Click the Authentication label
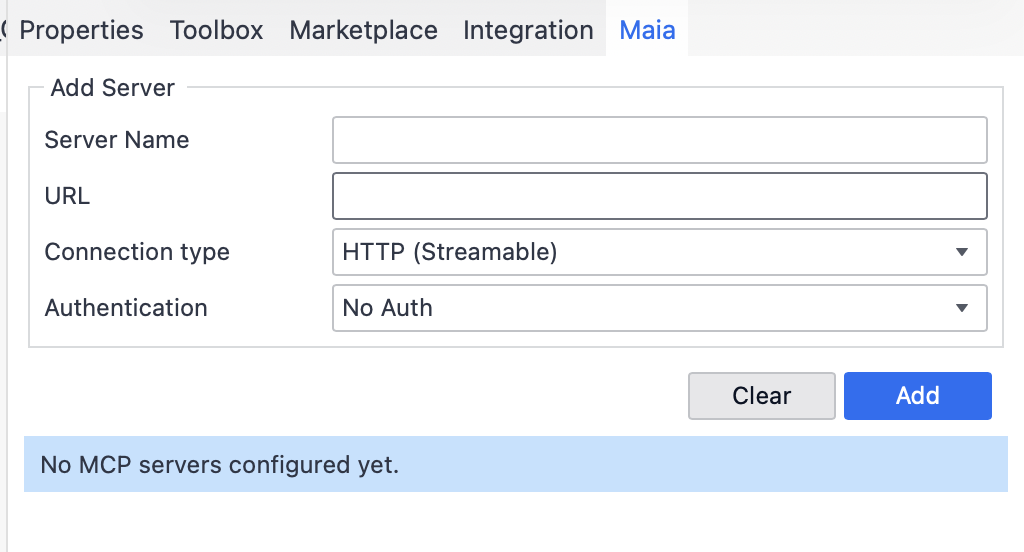The image size is (1024, 552). point(126,308)
